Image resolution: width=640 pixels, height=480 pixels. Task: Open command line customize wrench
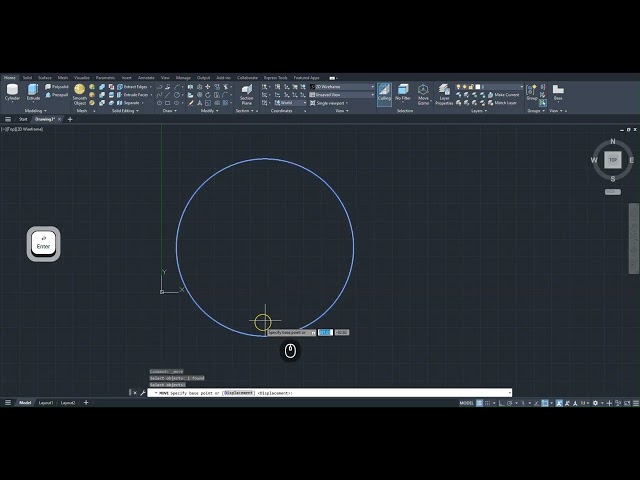pos(142,393)
